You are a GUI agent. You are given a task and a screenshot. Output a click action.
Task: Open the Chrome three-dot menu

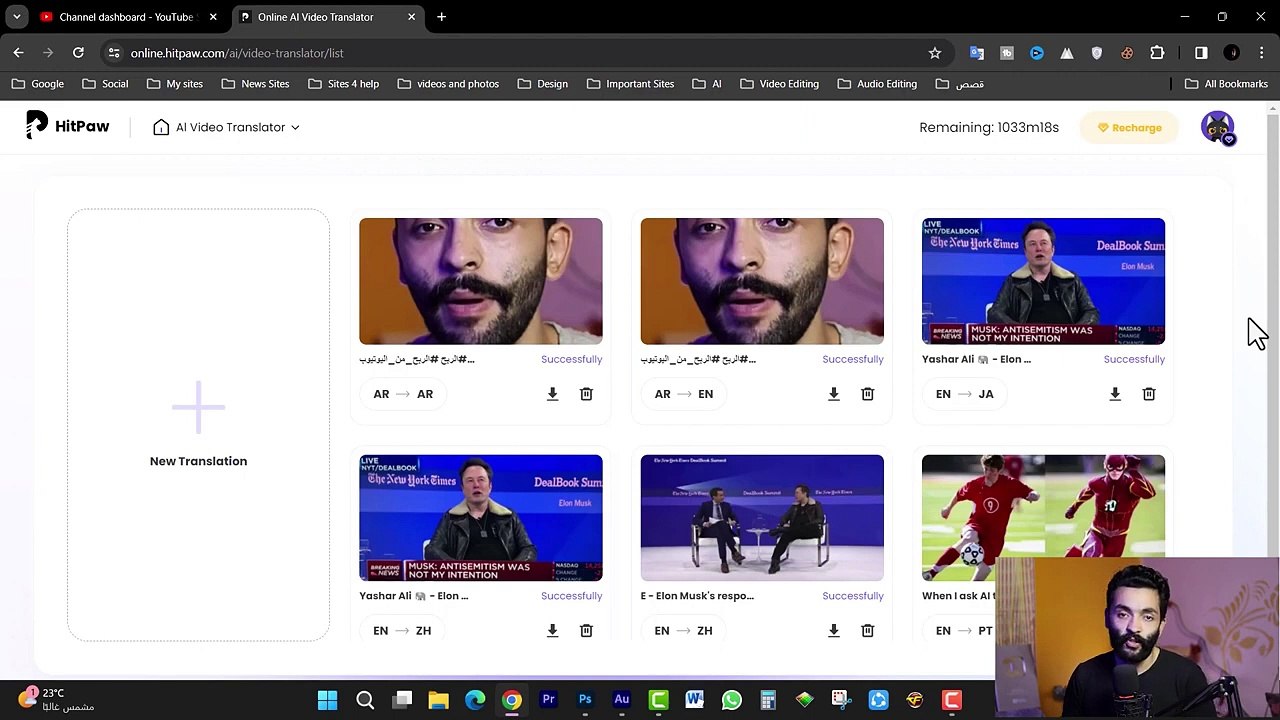[1261, 53]
